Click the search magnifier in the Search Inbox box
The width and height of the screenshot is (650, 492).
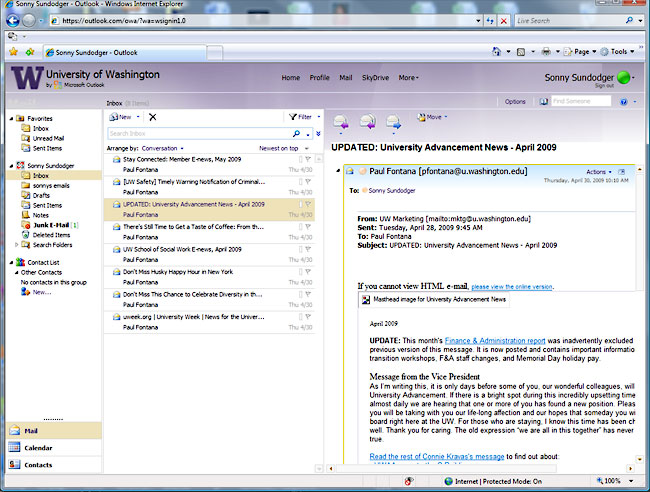coord(296,133)
